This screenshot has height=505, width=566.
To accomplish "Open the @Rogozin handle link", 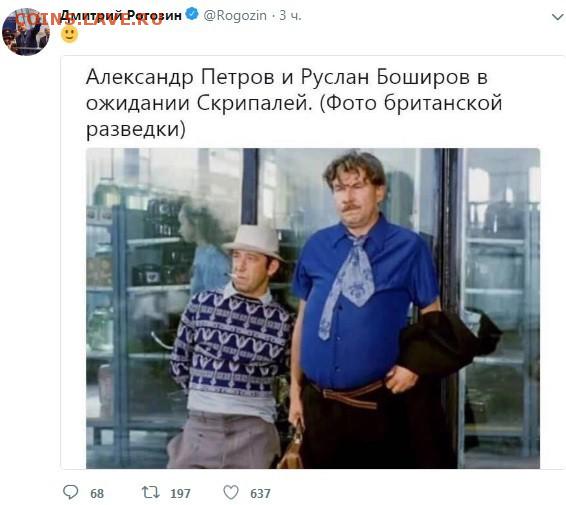I will coord(235,16).
